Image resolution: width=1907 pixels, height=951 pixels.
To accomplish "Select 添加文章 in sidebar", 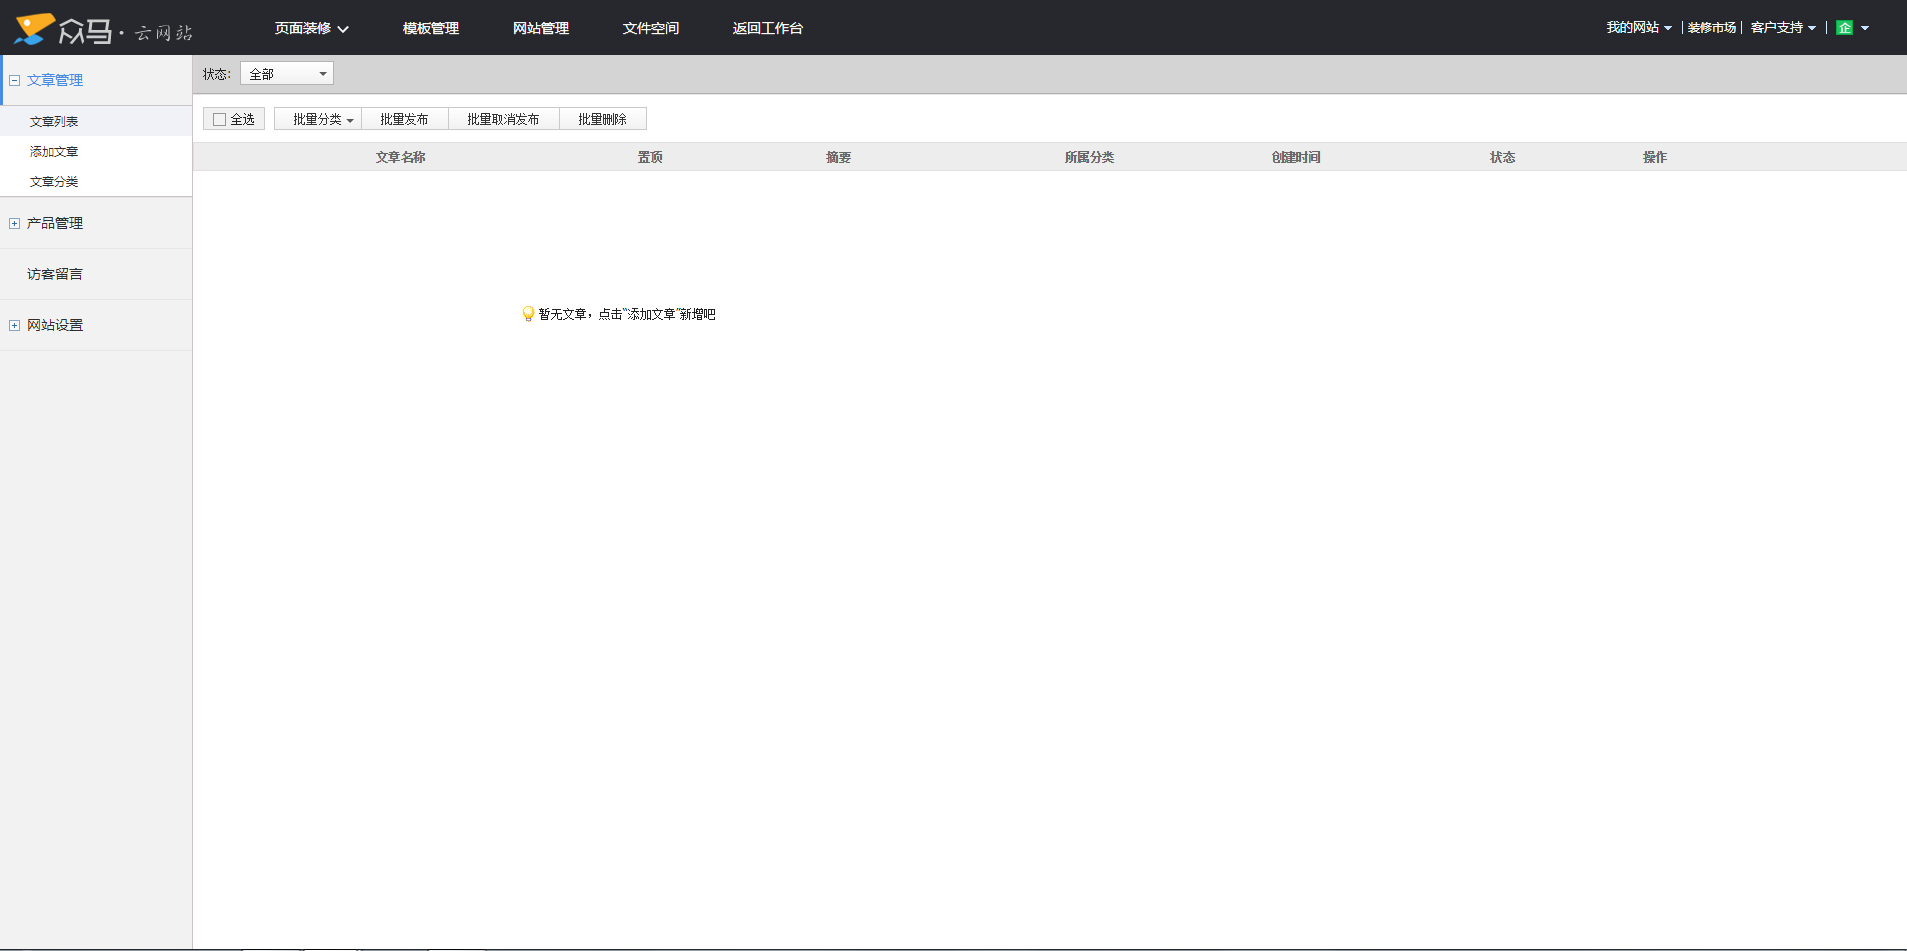I will [96, 151].
